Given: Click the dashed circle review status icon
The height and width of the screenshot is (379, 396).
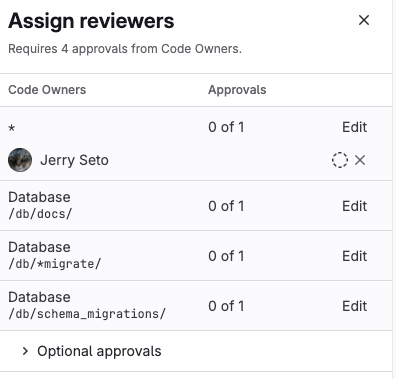Looking at the screenshot, I should (340, 160).
